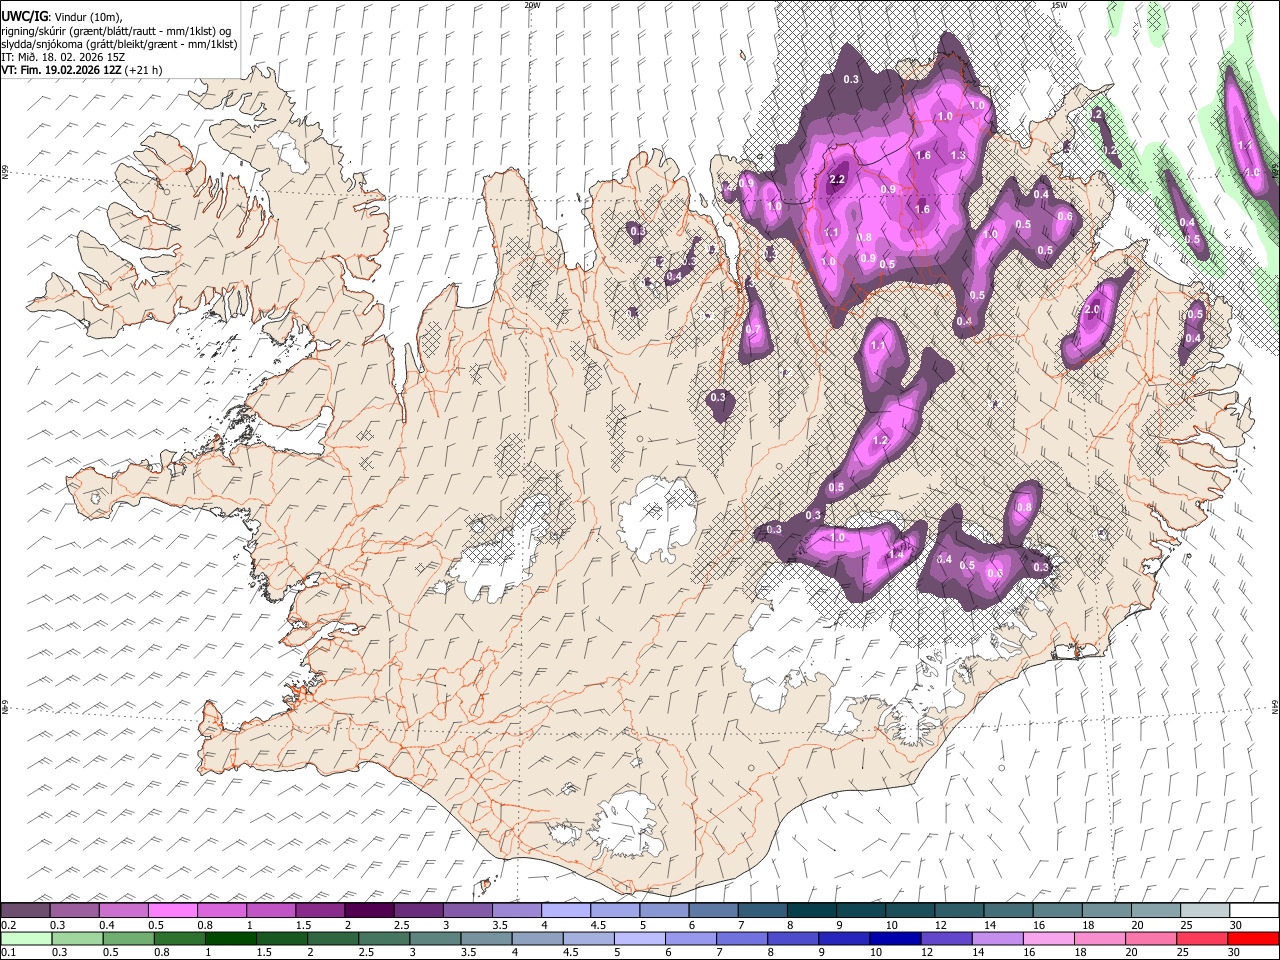Choose the 3 swatch in the lower legend row
The image size is (1280, 960).
coord(434,938)
